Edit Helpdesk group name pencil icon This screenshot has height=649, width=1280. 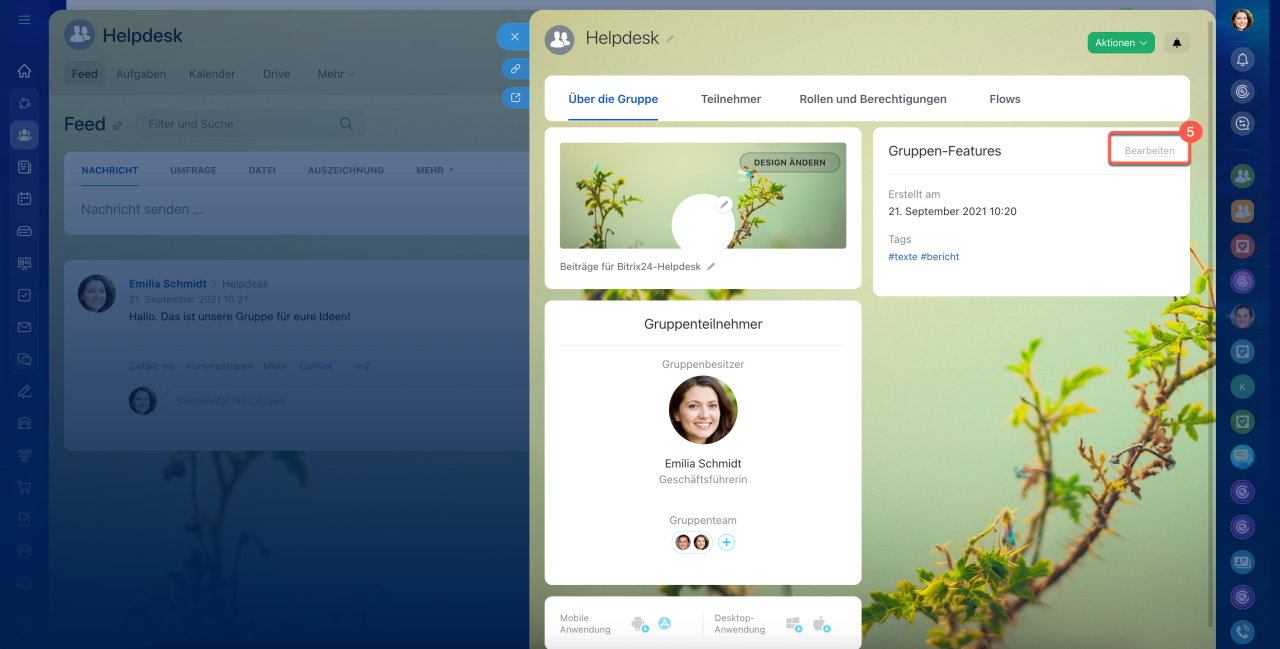point(671,39)
